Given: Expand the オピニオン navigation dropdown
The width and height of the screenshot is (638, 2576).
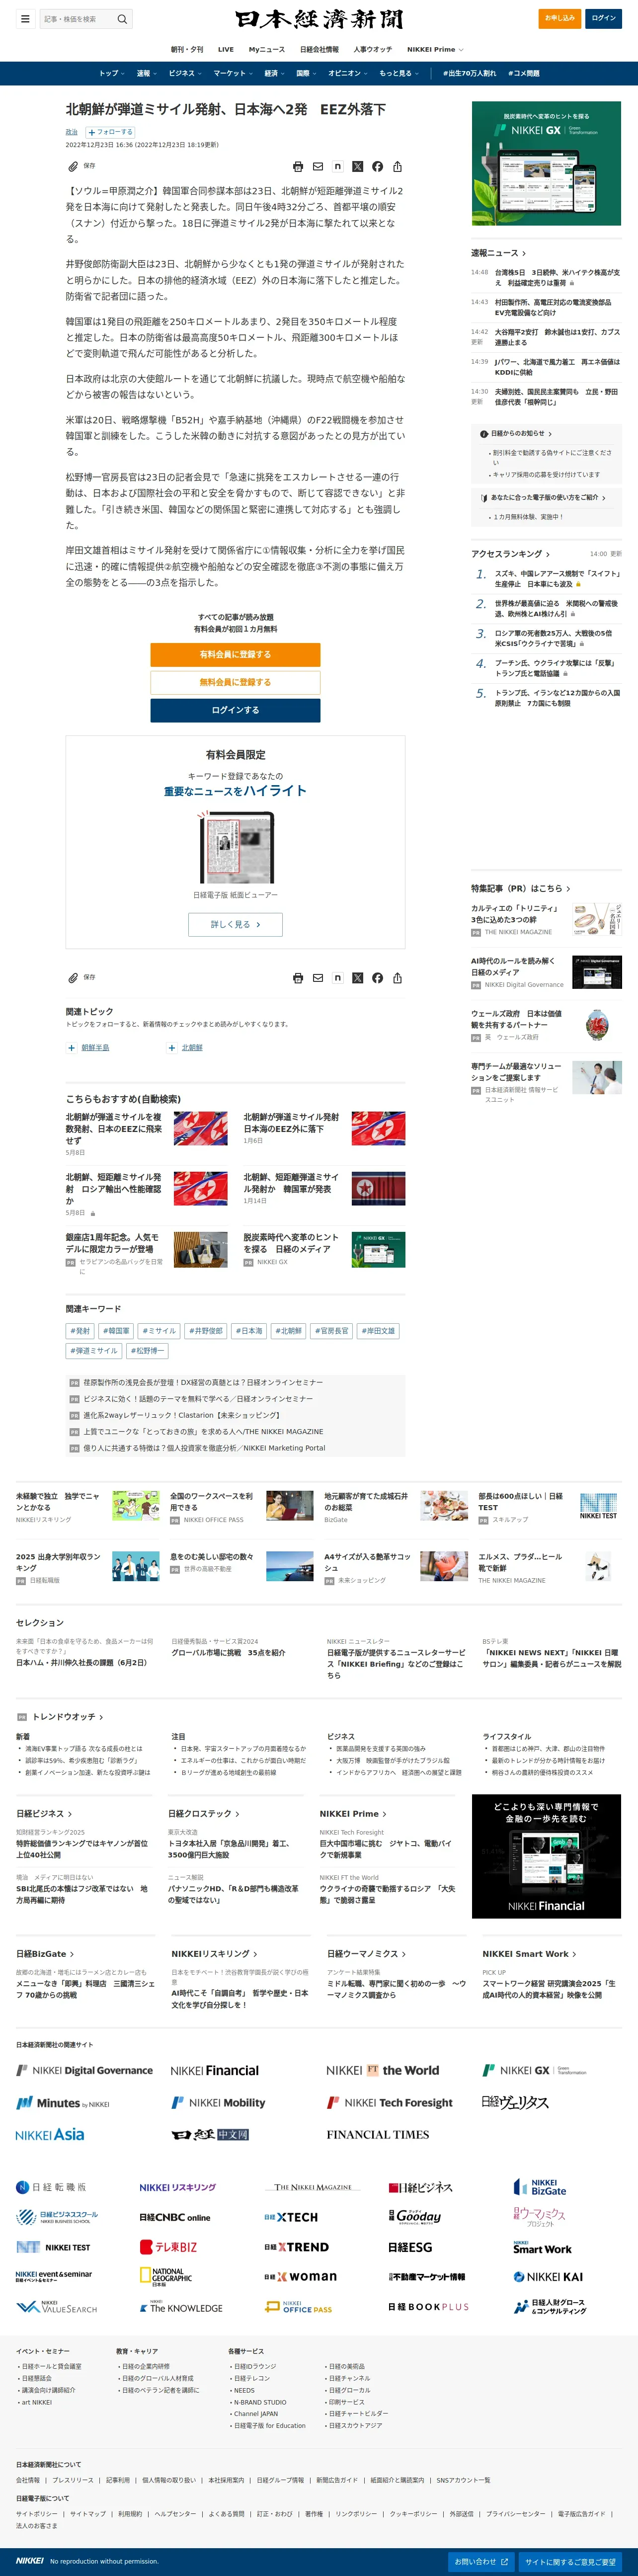Looking at the screenshot, I should click(348, 73).
